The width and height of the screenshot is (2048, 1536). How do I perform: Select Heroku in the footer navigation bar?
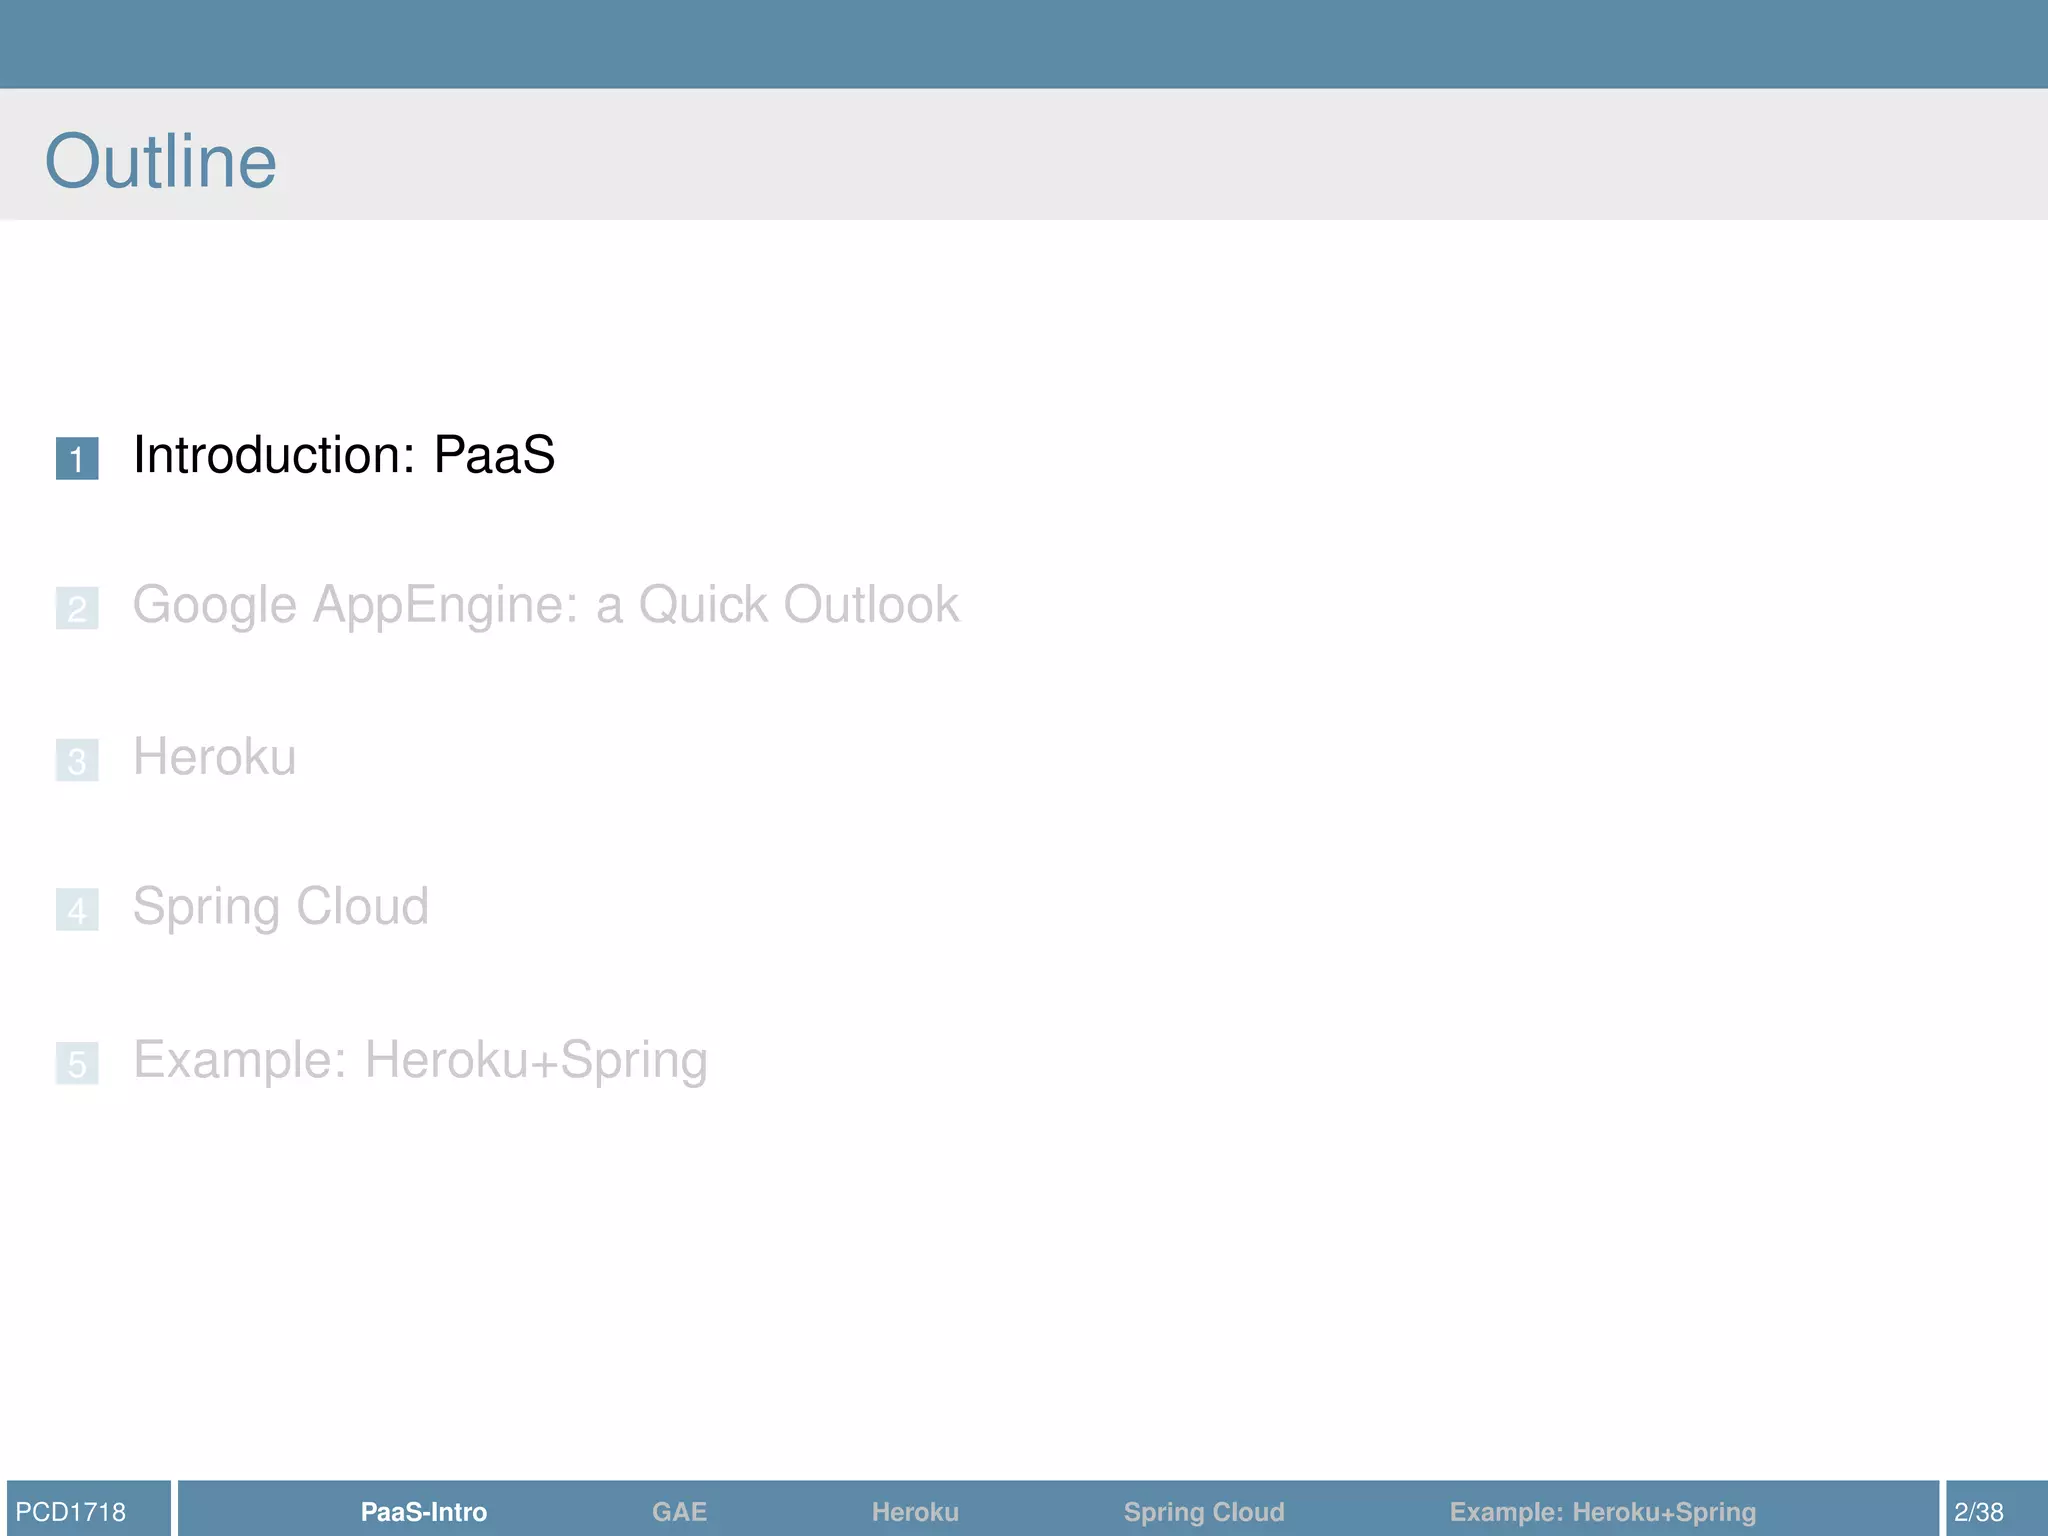click(x=915, y=1512)
